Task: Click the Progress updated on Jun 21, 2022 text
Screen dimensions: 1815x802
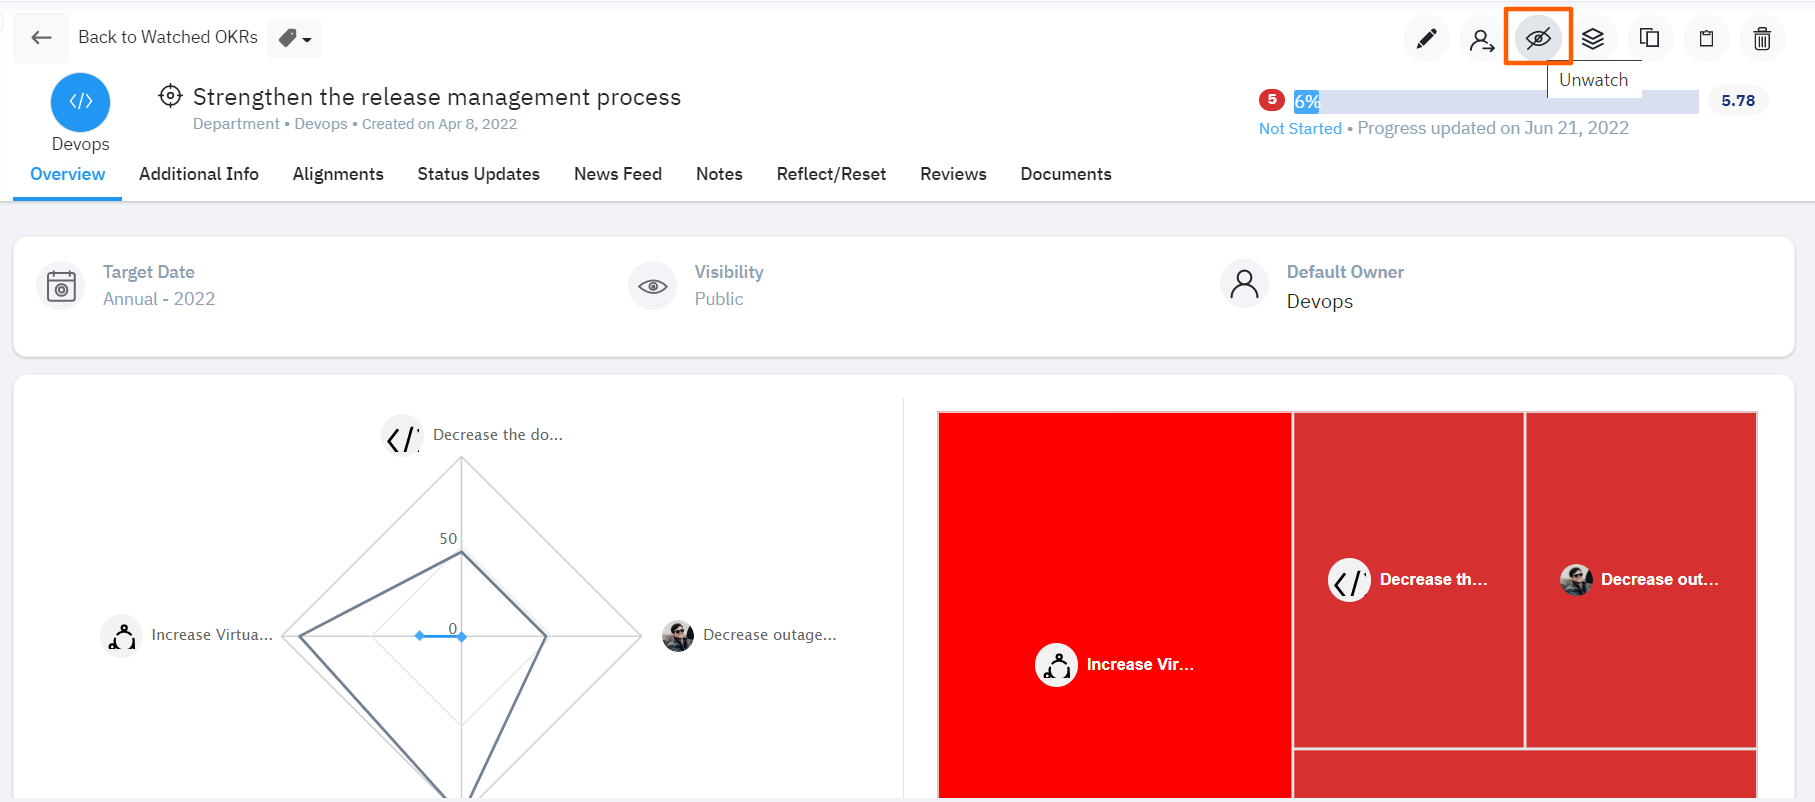Action: tap(1493, 128)
